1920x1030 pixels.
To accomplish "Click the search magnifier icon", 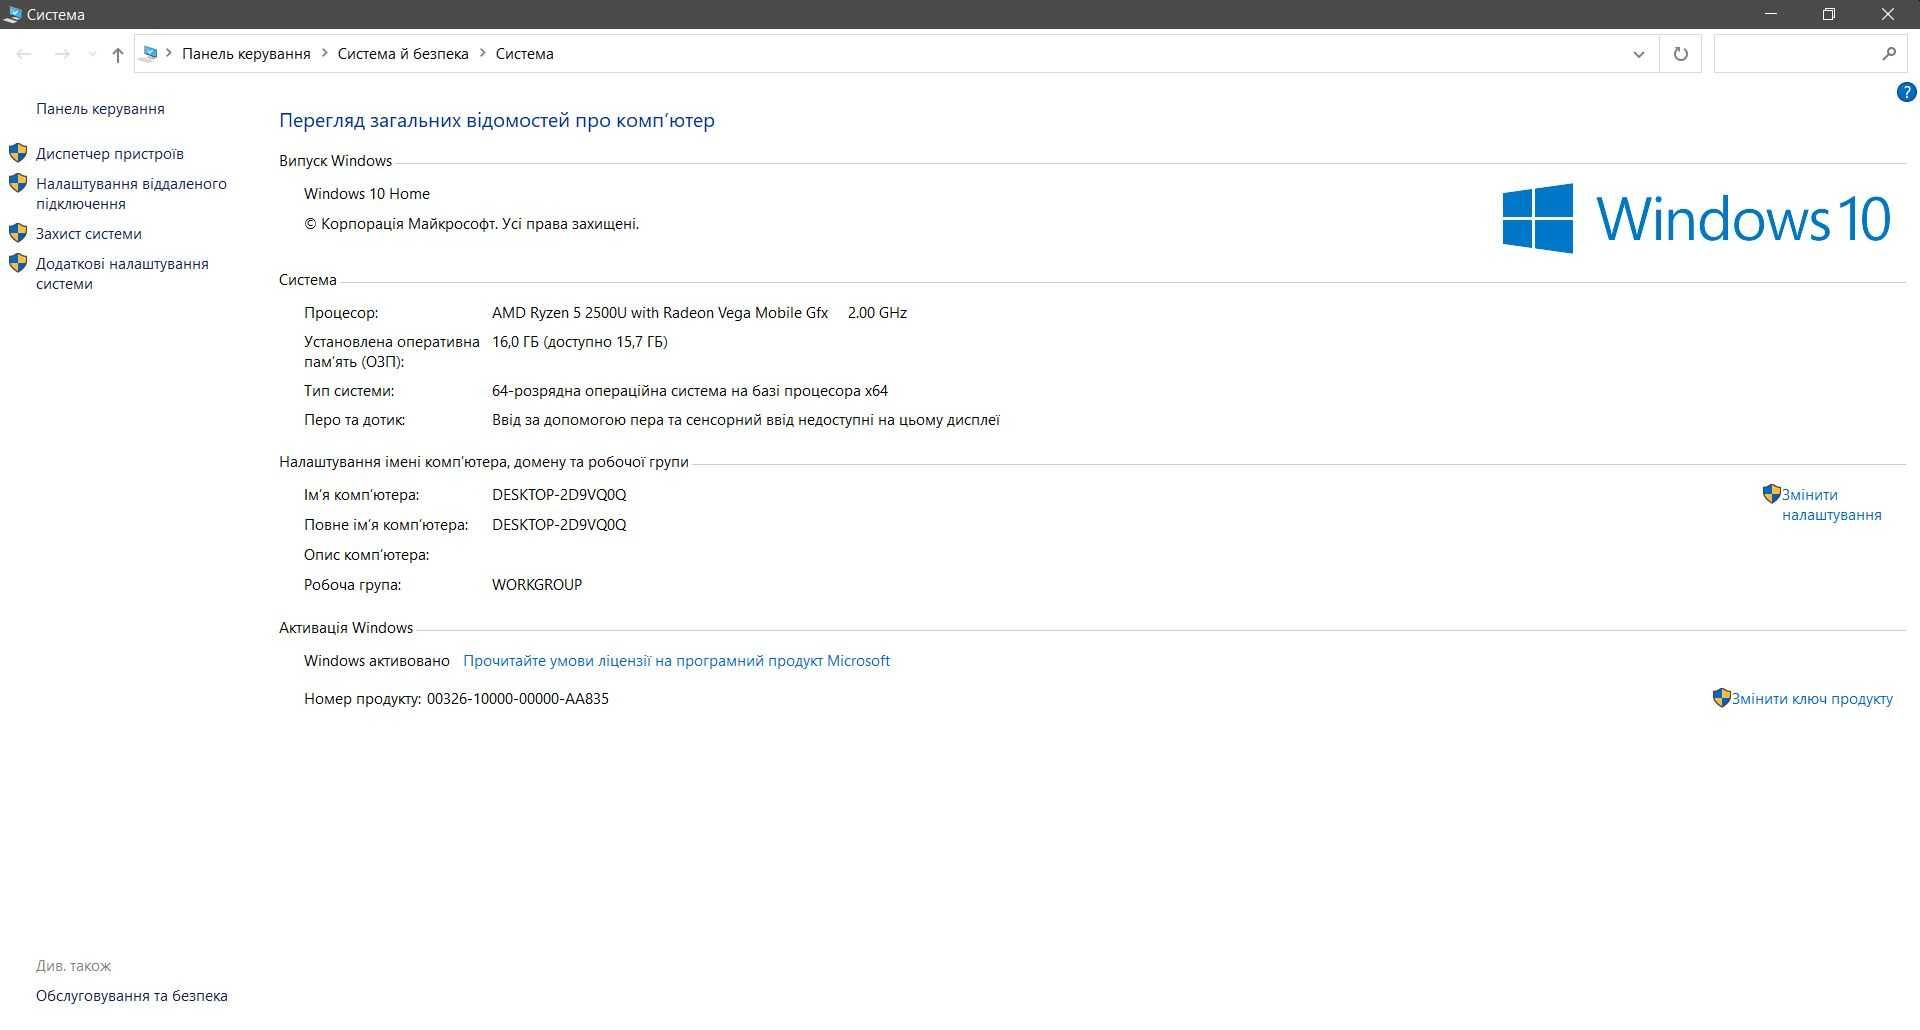I will coord(1889,54).
